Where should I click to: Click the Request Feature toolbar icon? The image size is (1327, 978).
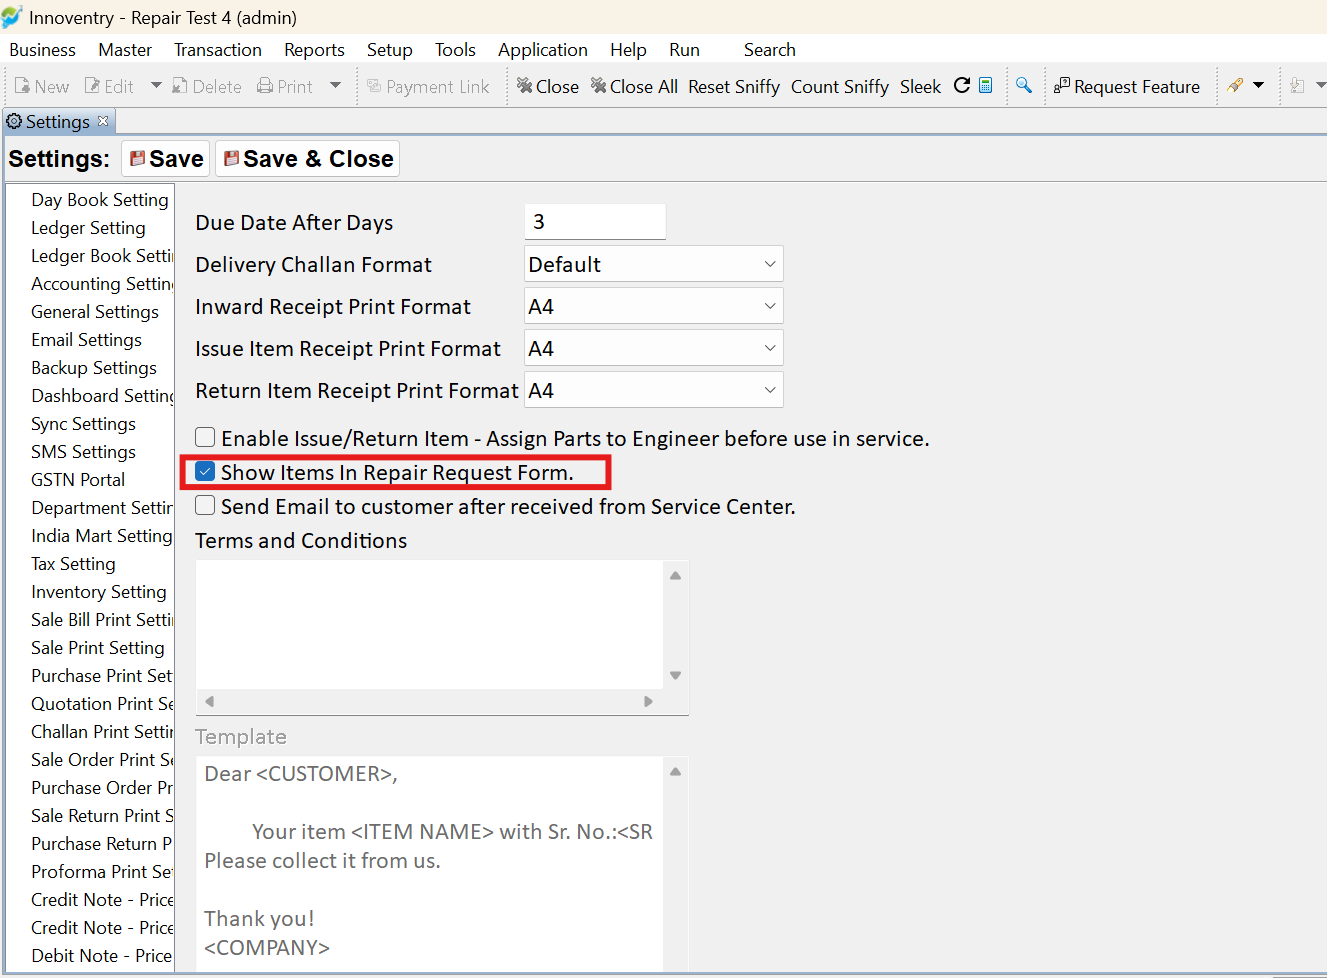point(1062,86)
